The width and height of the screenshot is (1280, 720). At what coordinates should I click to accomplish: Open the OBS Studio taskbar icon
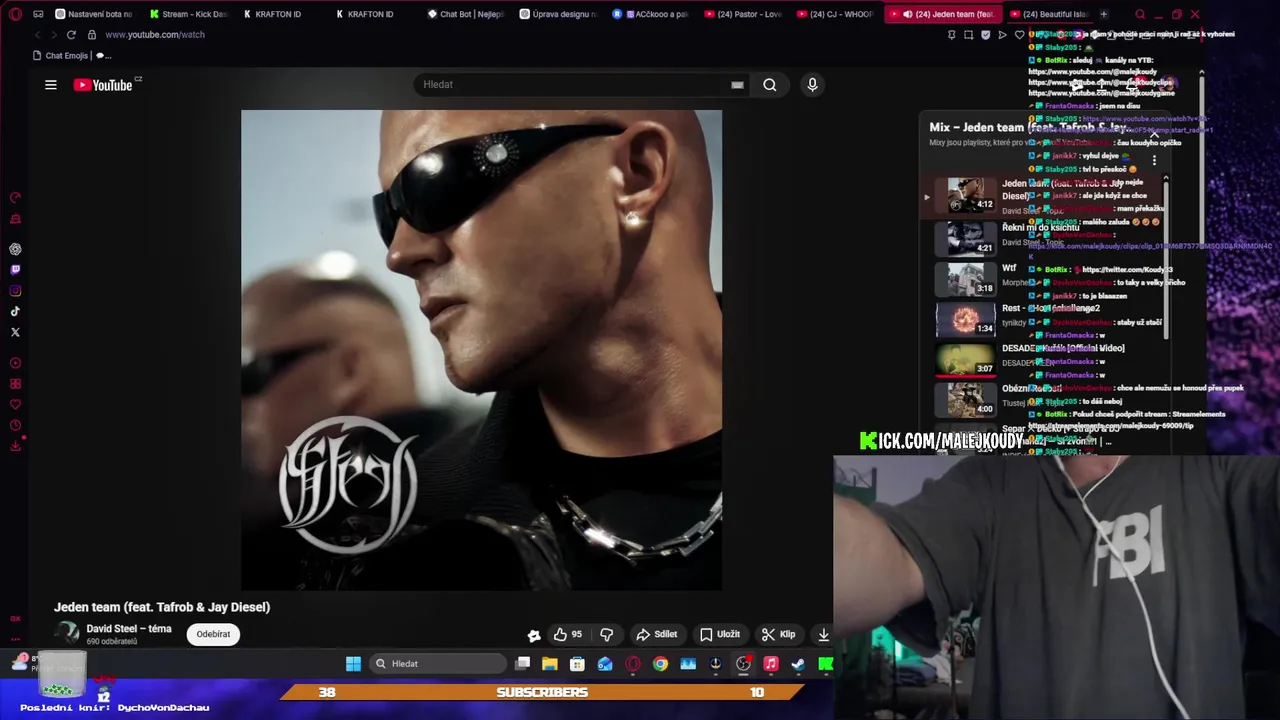pyautogui.click(x=743, y=664)
